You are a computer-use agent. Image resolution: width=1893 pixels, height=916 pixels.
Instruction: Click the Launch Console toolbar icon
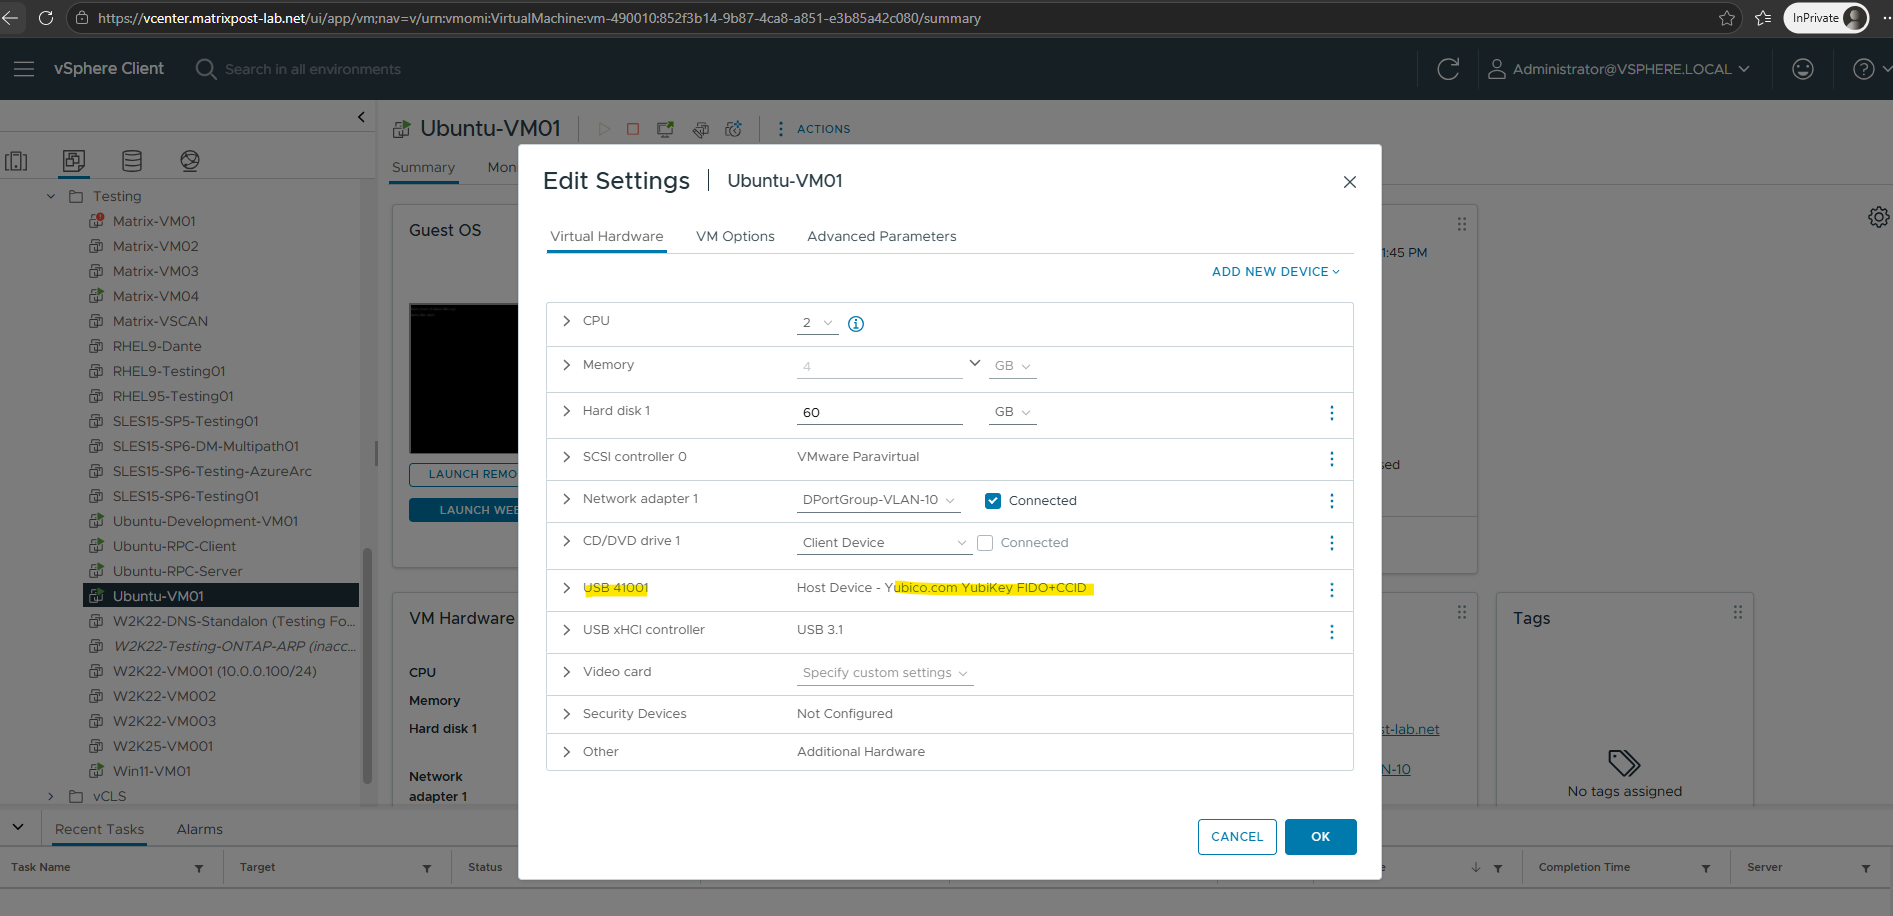[x=665, y=129]
